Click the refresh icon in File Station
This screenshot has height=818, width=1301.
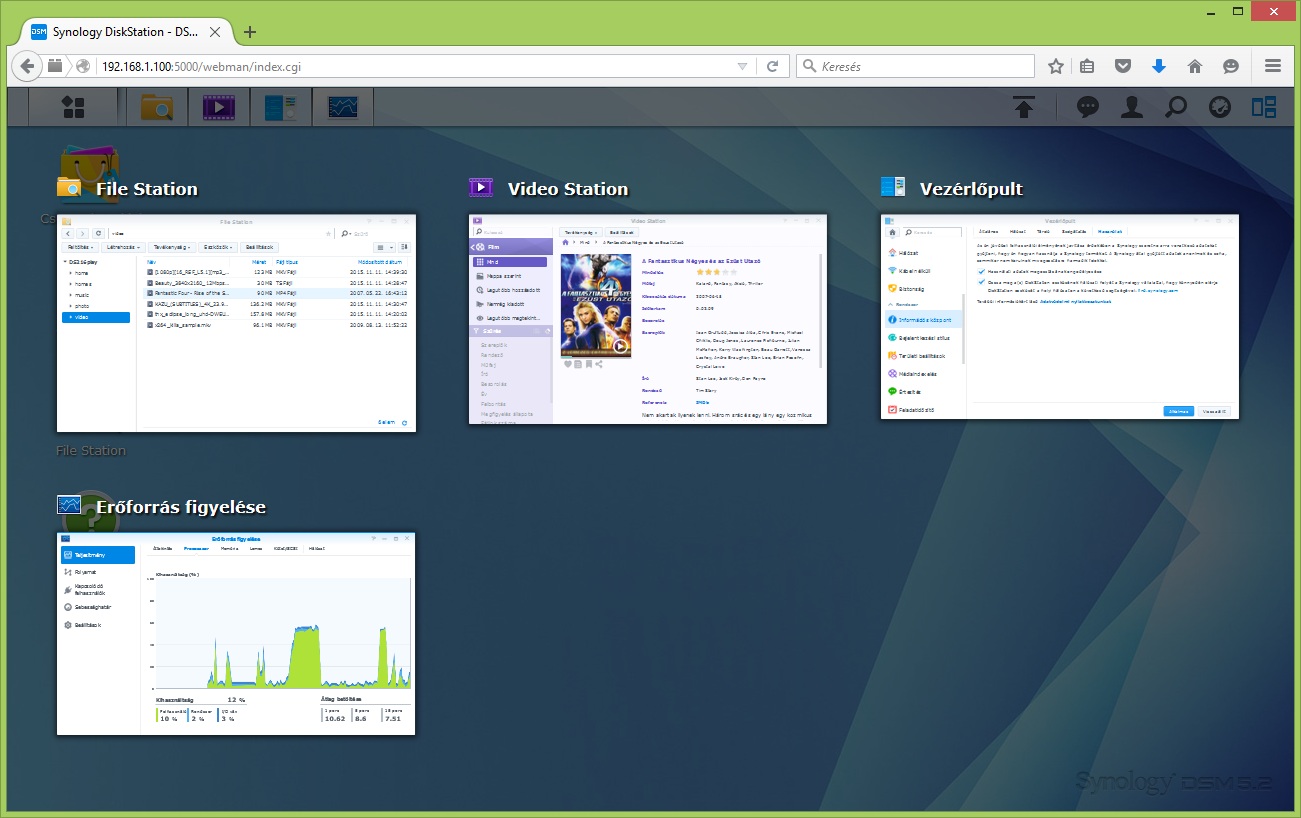98,233
